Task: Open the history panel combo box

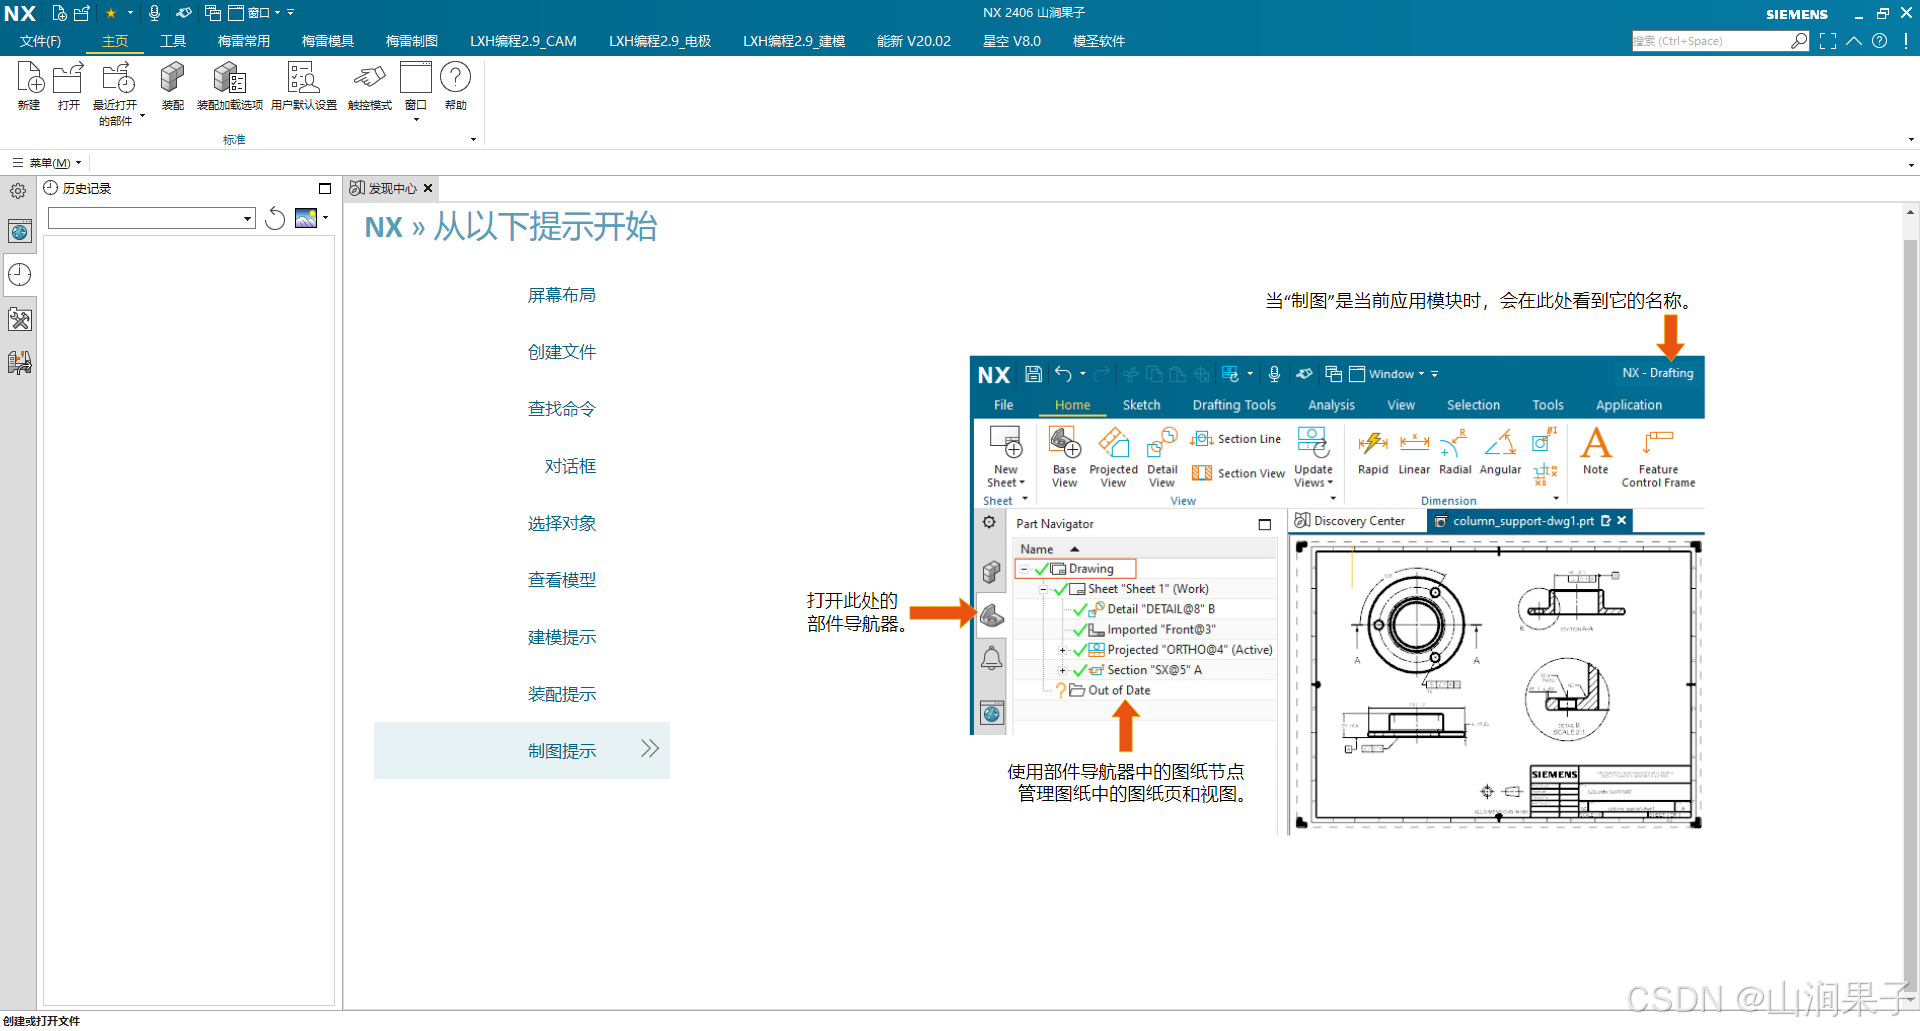Action: (x=152, y=218)
